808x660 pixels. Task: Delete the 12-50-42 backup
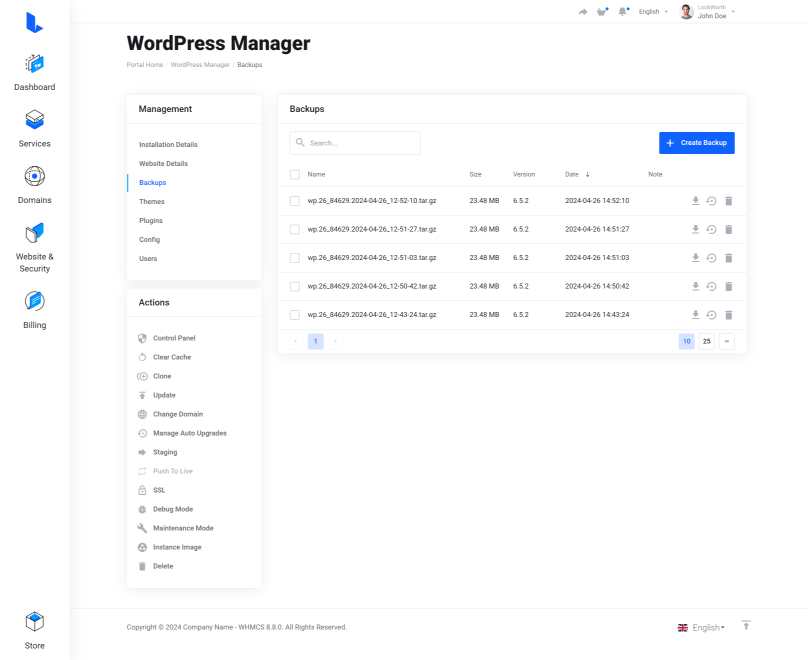[729, 286]
